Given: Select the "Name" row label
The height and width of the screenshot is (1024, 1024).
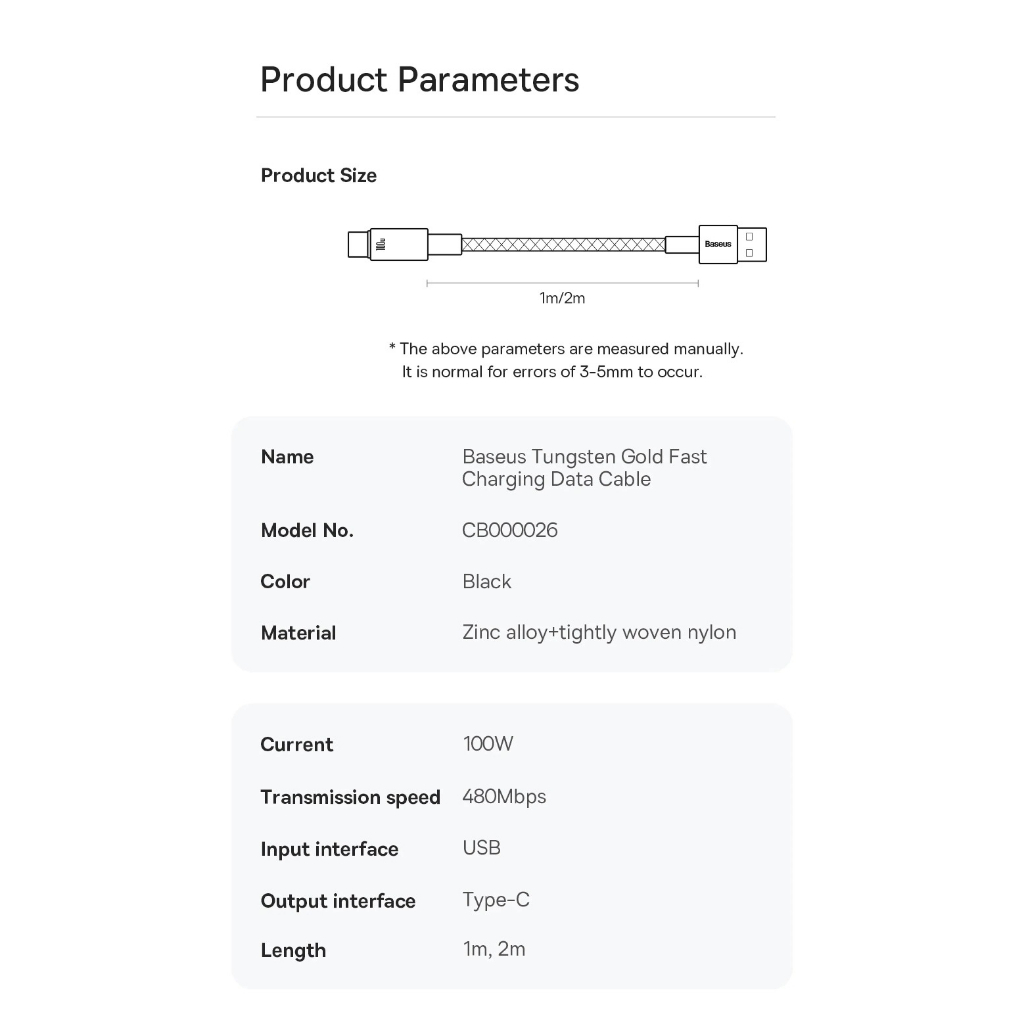Looking at the screenshot, I should [x=287, y=457].
